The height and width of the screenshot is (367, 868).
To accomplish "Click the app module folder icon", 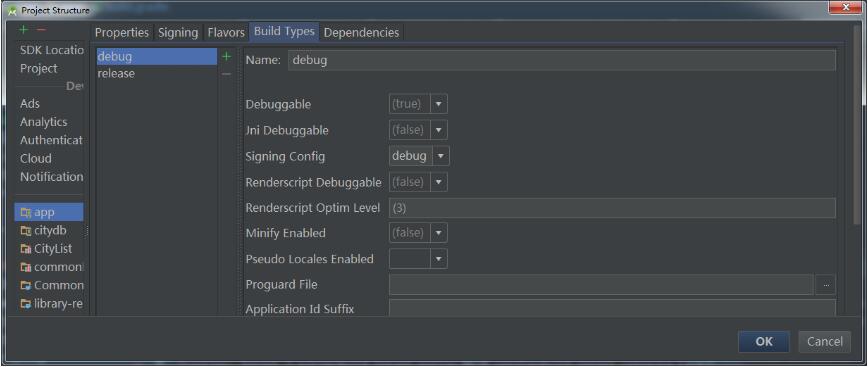I will 26,213.
